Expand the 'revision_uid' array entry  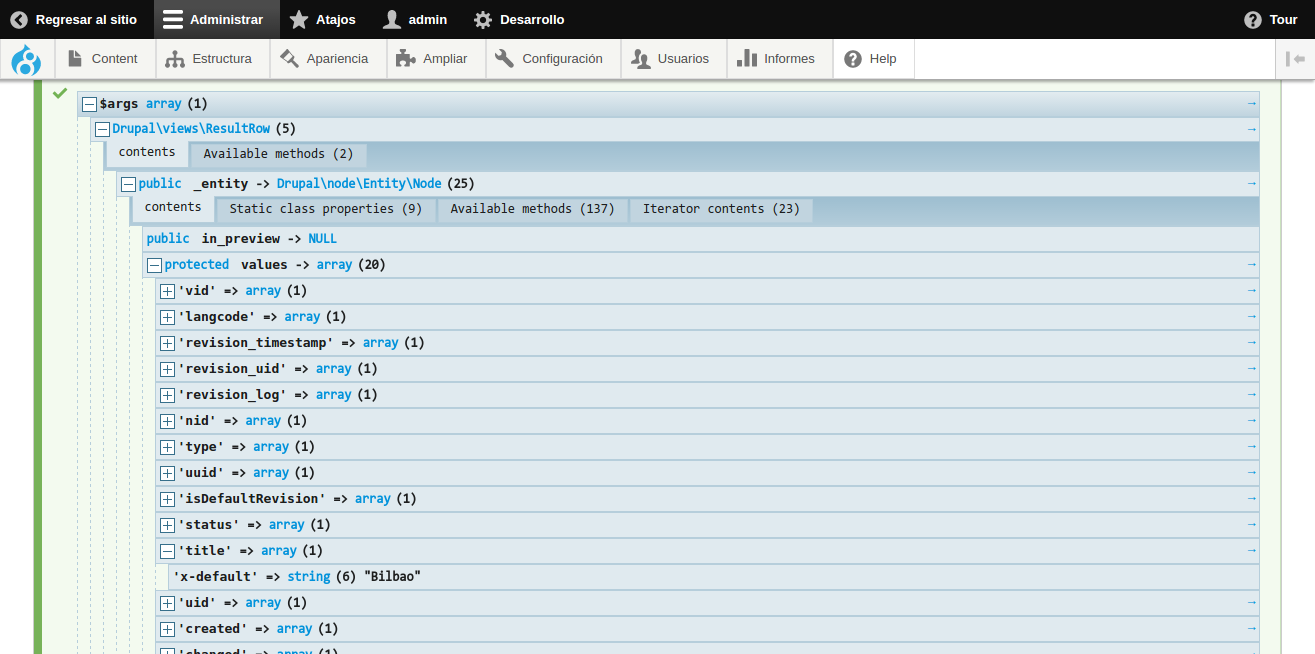167,369
